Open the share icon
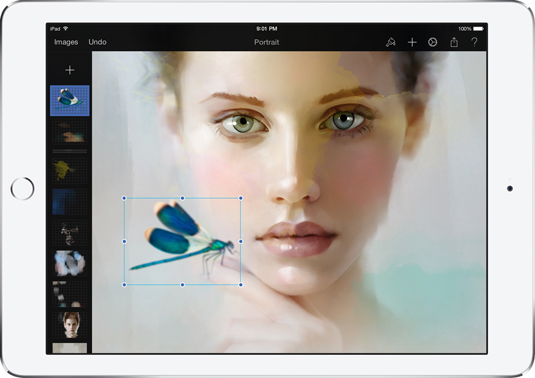 coord(454,42)
